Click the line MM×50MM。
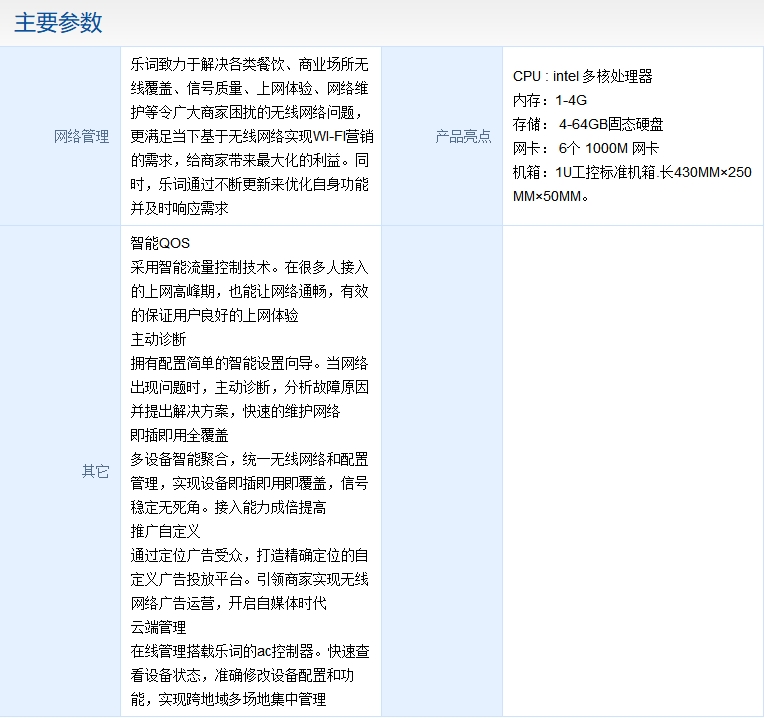The height and width of the screenshot is (718, 765). click(x=551, y=196)
